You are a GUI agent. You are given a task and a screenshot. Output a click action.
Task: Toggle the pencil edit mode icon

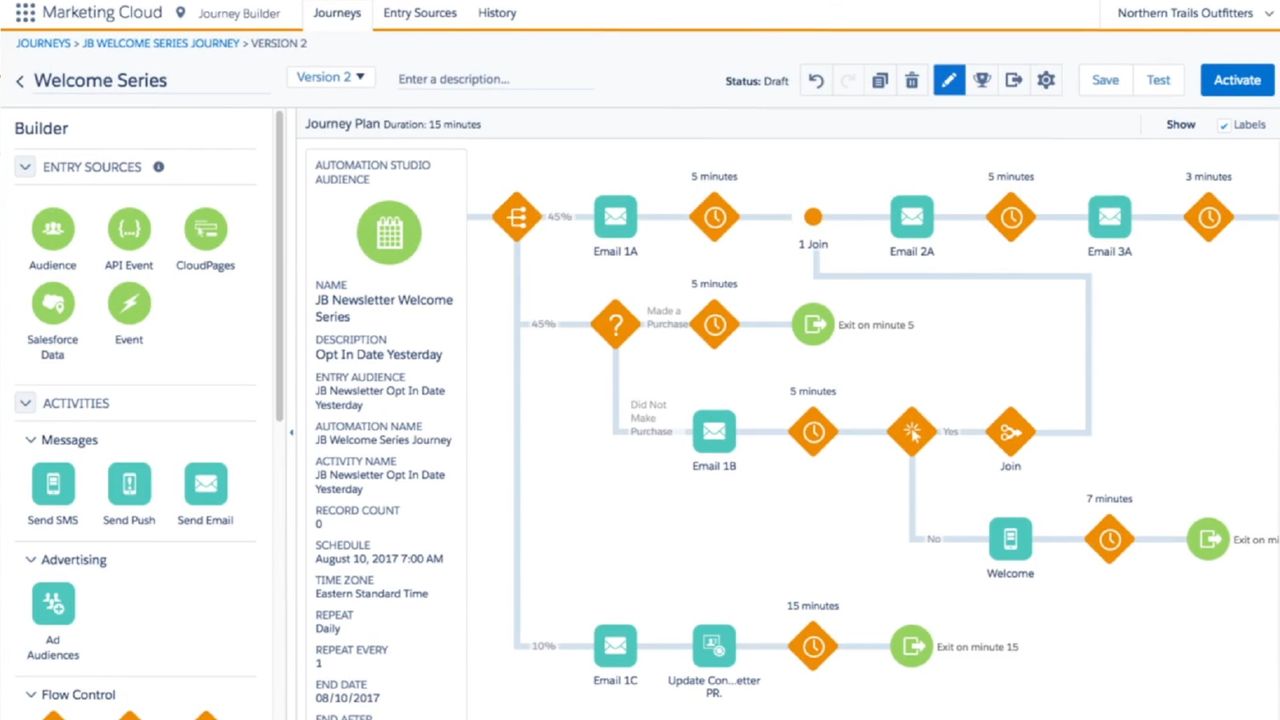(x=949, y=80)
